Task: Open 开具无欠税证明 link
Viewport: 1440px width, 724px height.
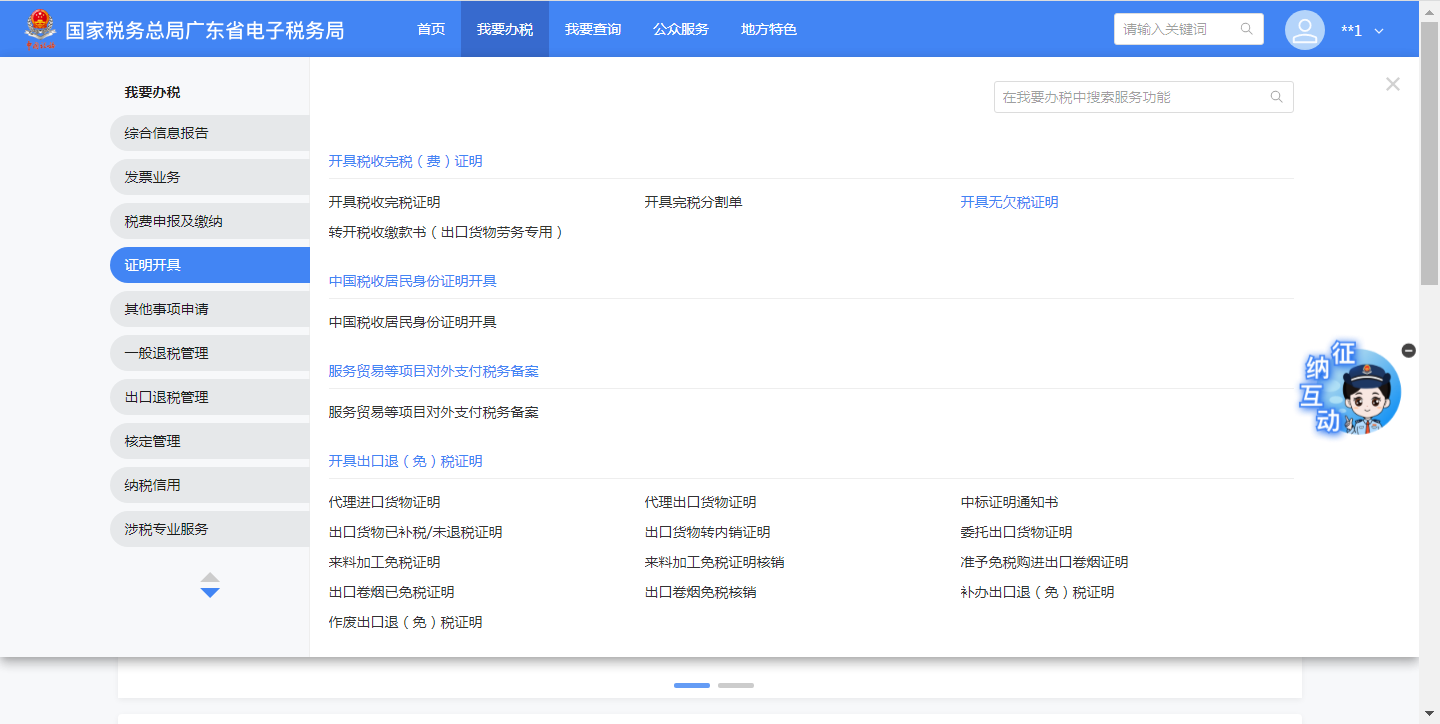Action: [x=1008, y=202]
